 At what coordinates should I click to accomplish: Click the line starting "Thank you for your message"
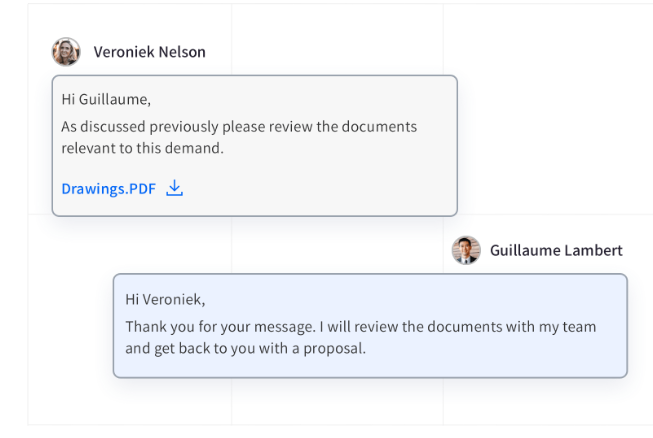tap(360, 327)
